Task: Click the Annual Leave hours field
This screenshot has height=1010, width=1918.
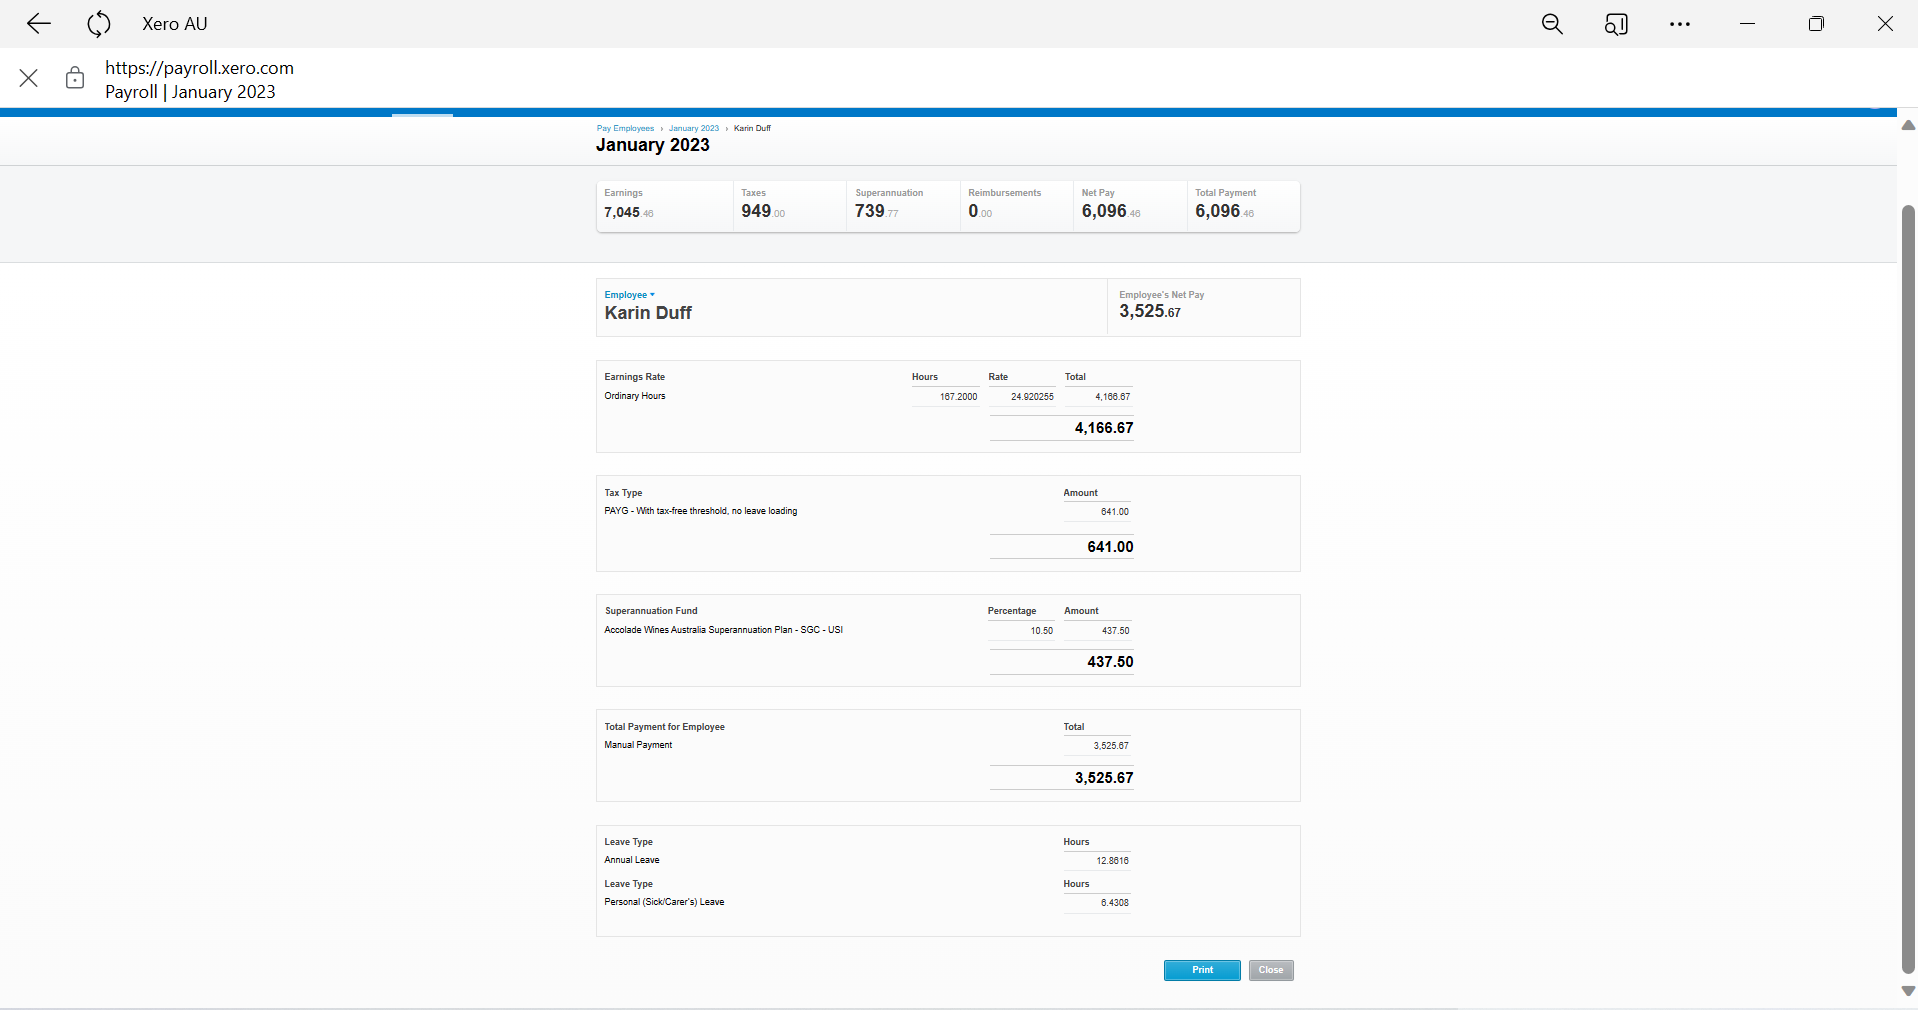Action: pos(1098,861)
